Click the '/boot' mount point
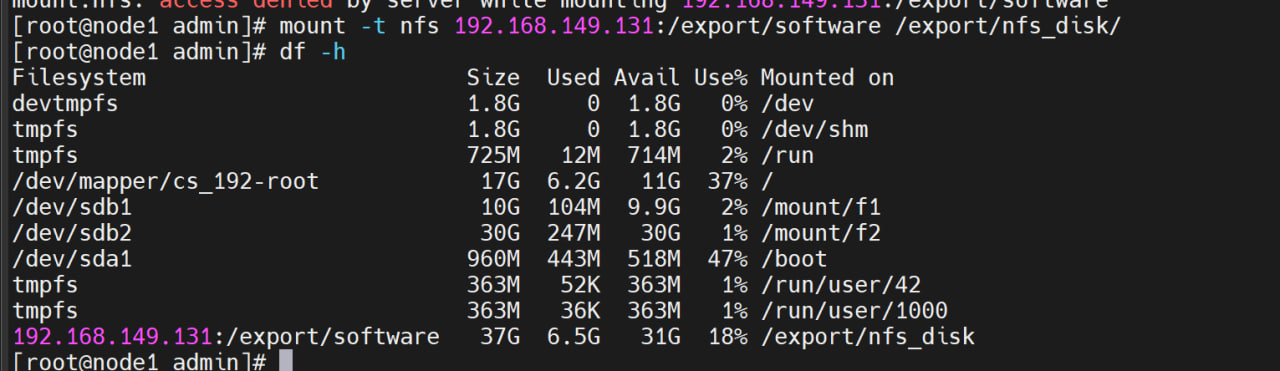Screen dimensions: 1280x371 [794, 259]
